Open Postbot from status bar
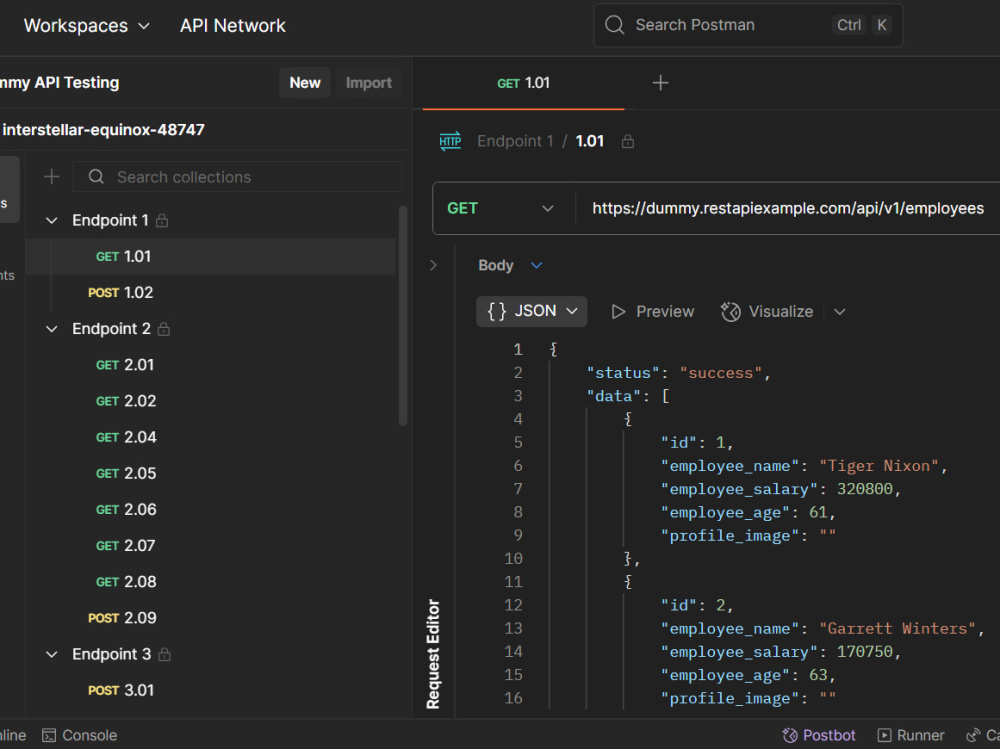Image resolution: width=1000 pixels, height=749 pixels. coord(819,736)
